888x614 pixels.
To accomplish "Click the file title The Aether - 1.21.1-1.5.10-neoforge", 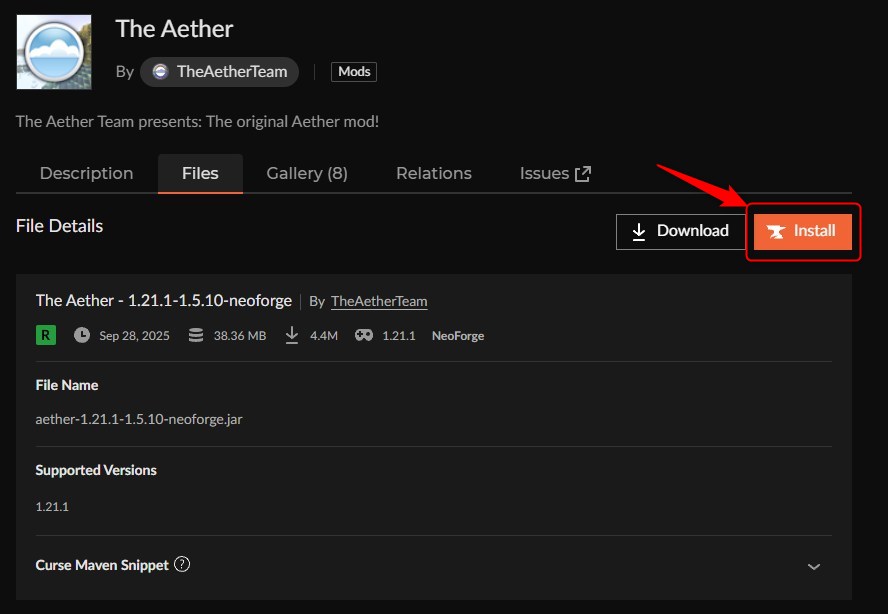I will pos(163,300).
